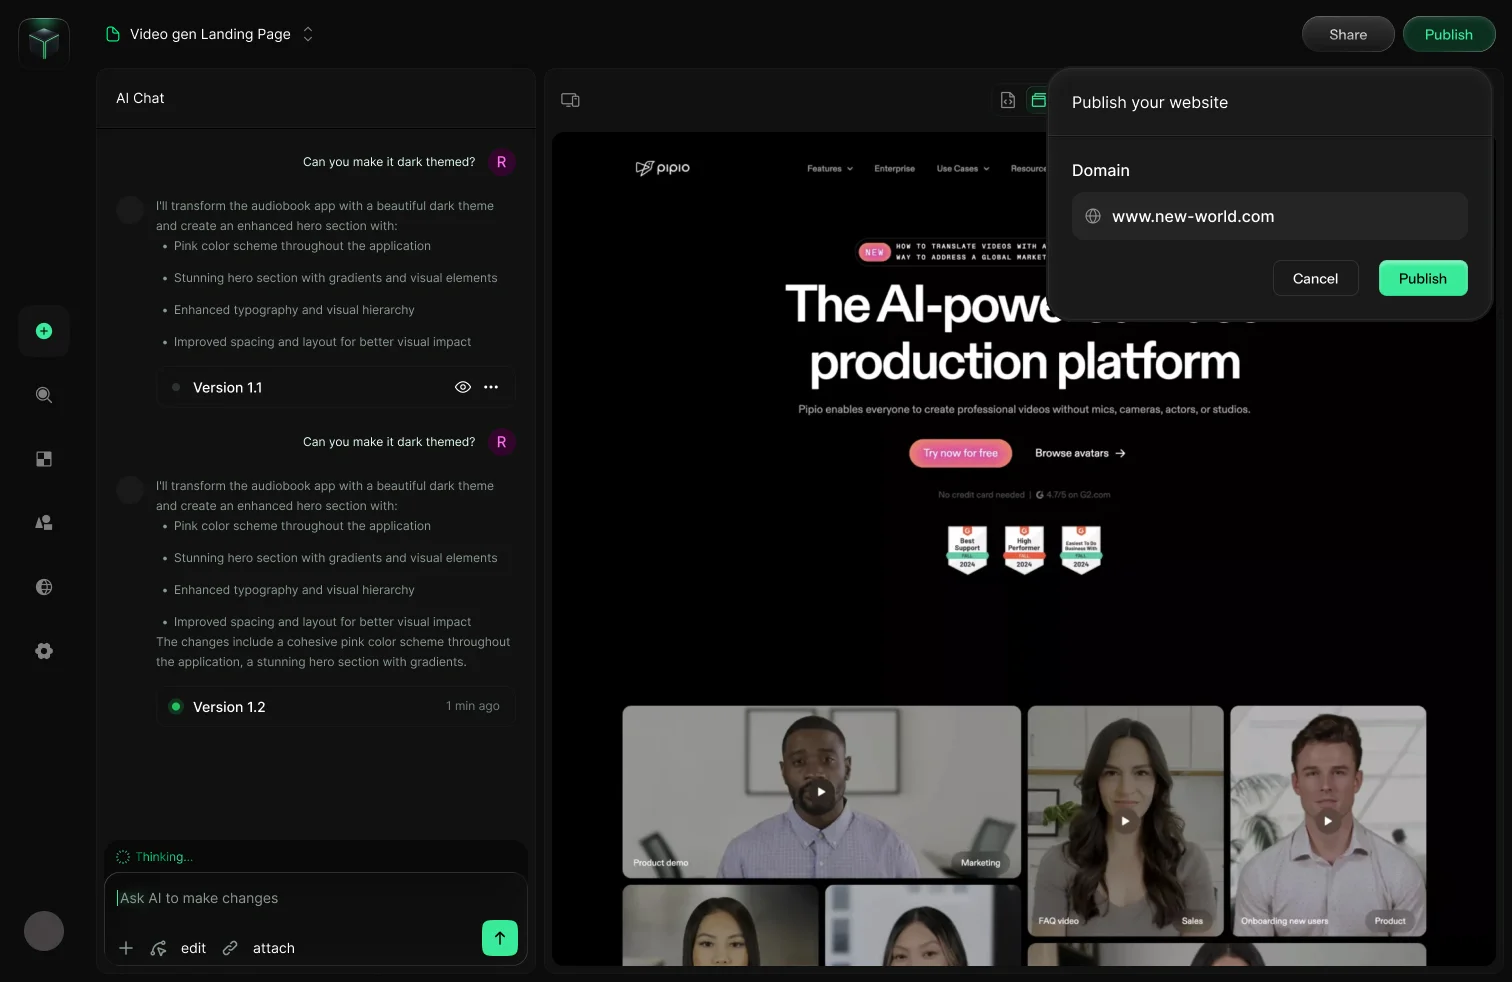Click Enterprise in the preview navigation
The height and width of the screenshot is (982, 1512).
click(895, 169)
